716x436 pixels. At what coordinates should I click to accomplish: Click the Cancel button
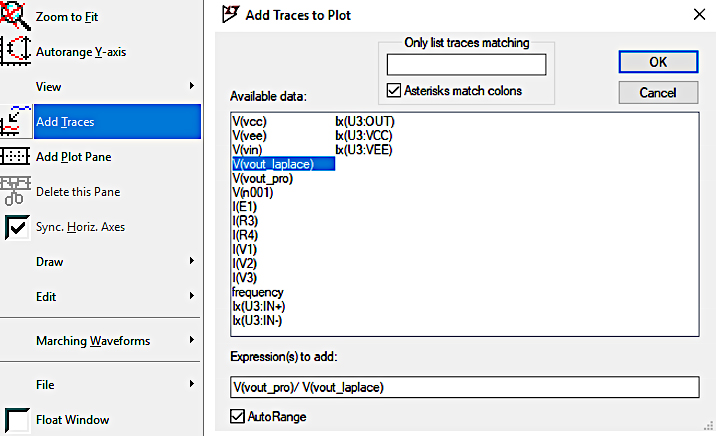(x=658, y=93)
